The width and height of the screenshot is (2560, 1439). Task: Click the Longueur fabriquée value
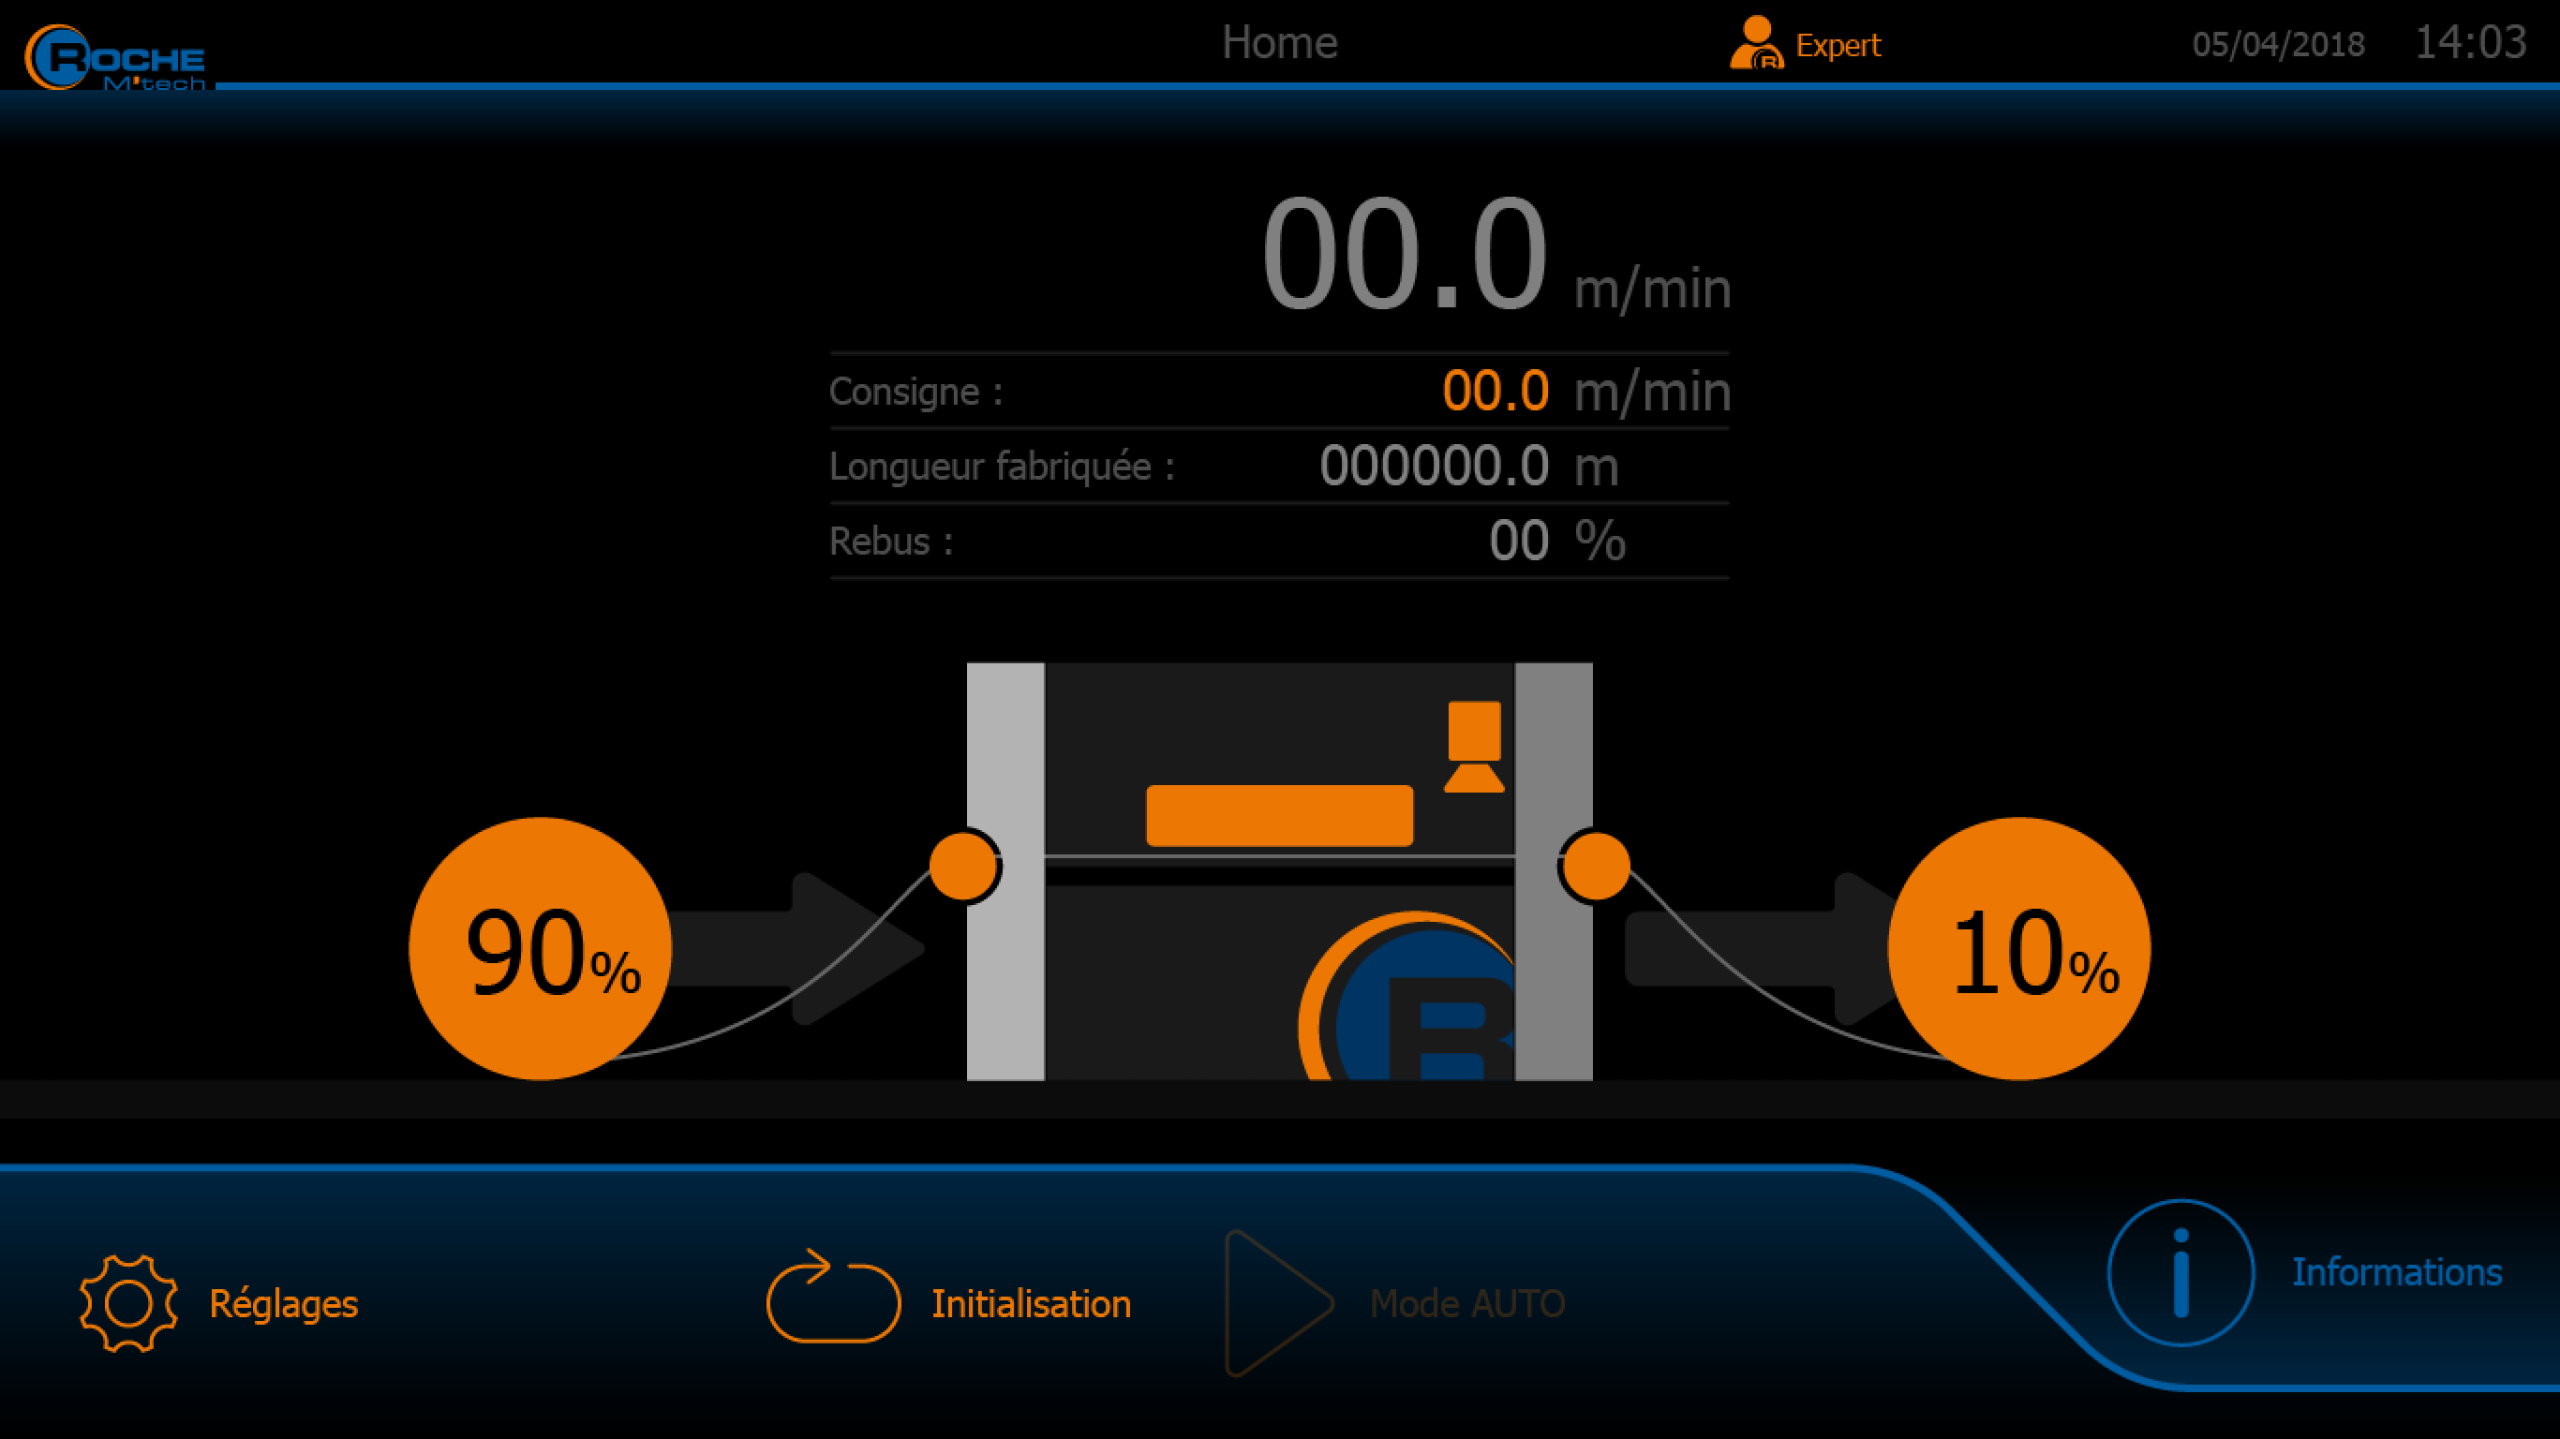pos(1433,466)
